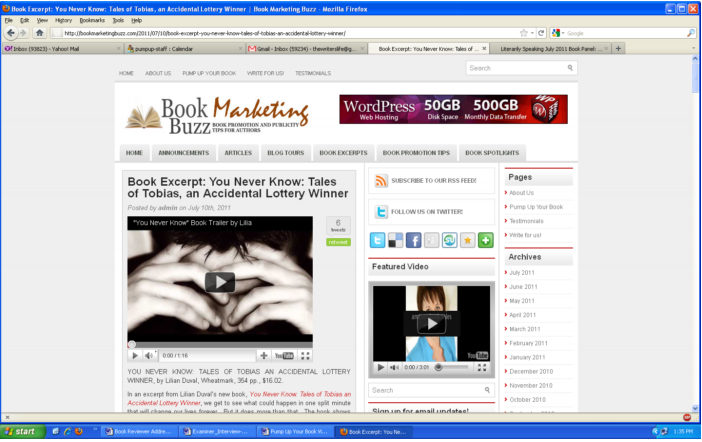702x442 pixels.
Task: Open the Announcements navigation tab
Action: pyautogui.click(x=184, y=153)
